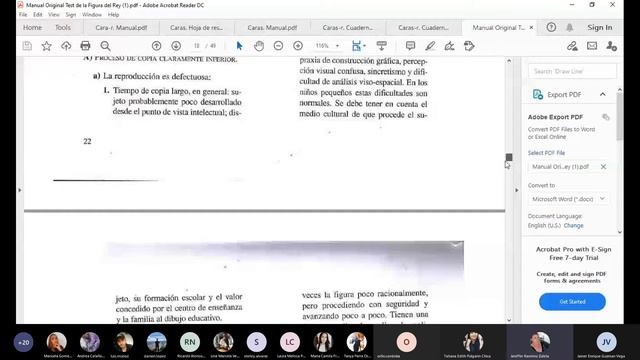Open the notifications bell icon
Screen dimensions: 640x360
click(569, 27)
